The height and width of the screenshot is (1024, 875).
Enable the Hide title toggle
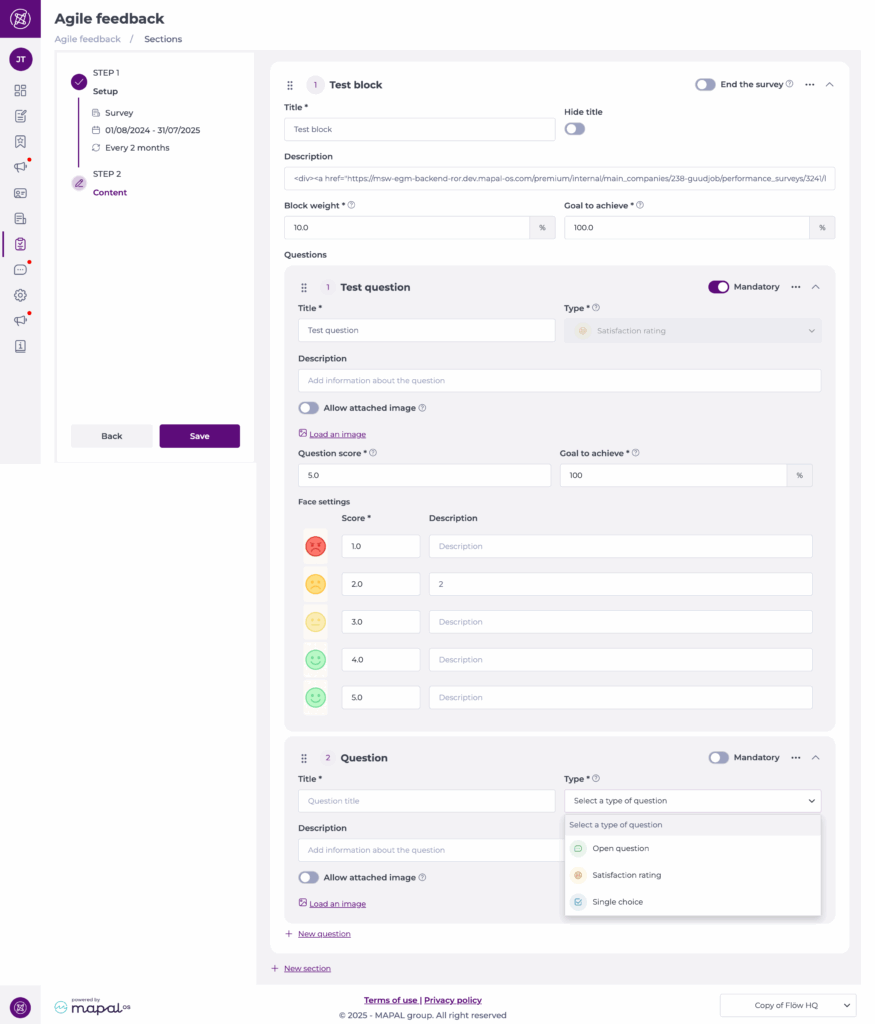coord(574,129)
